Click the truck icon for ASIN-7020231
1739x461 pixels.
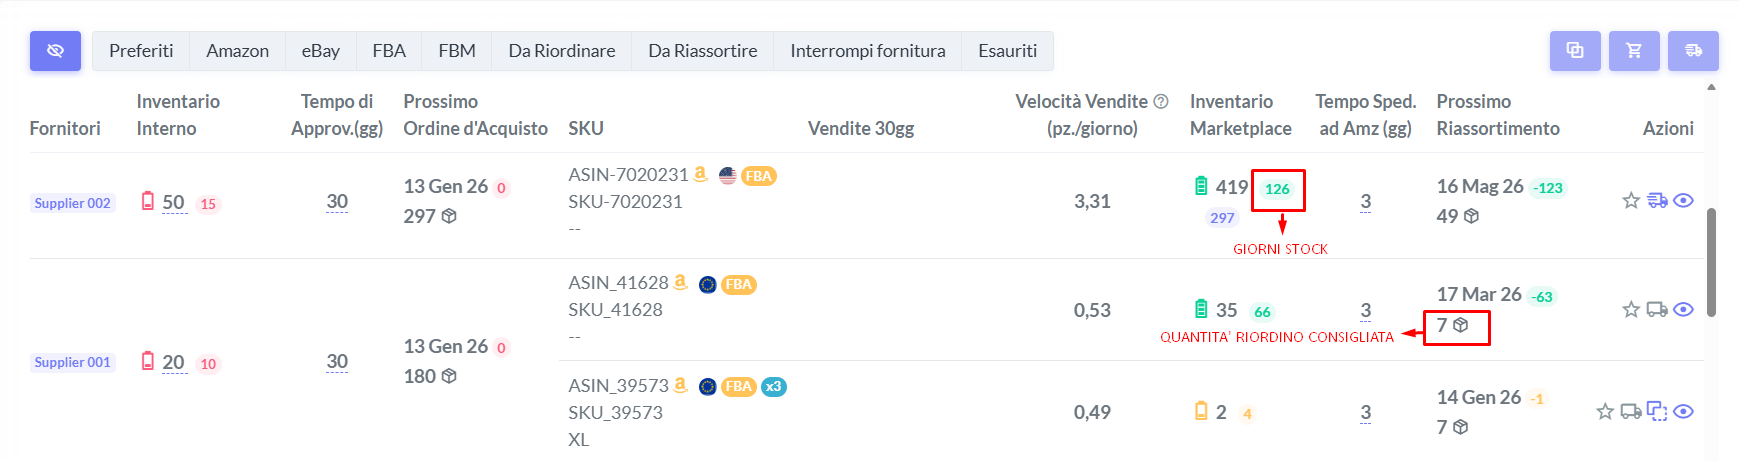[x=1657, y=201]
